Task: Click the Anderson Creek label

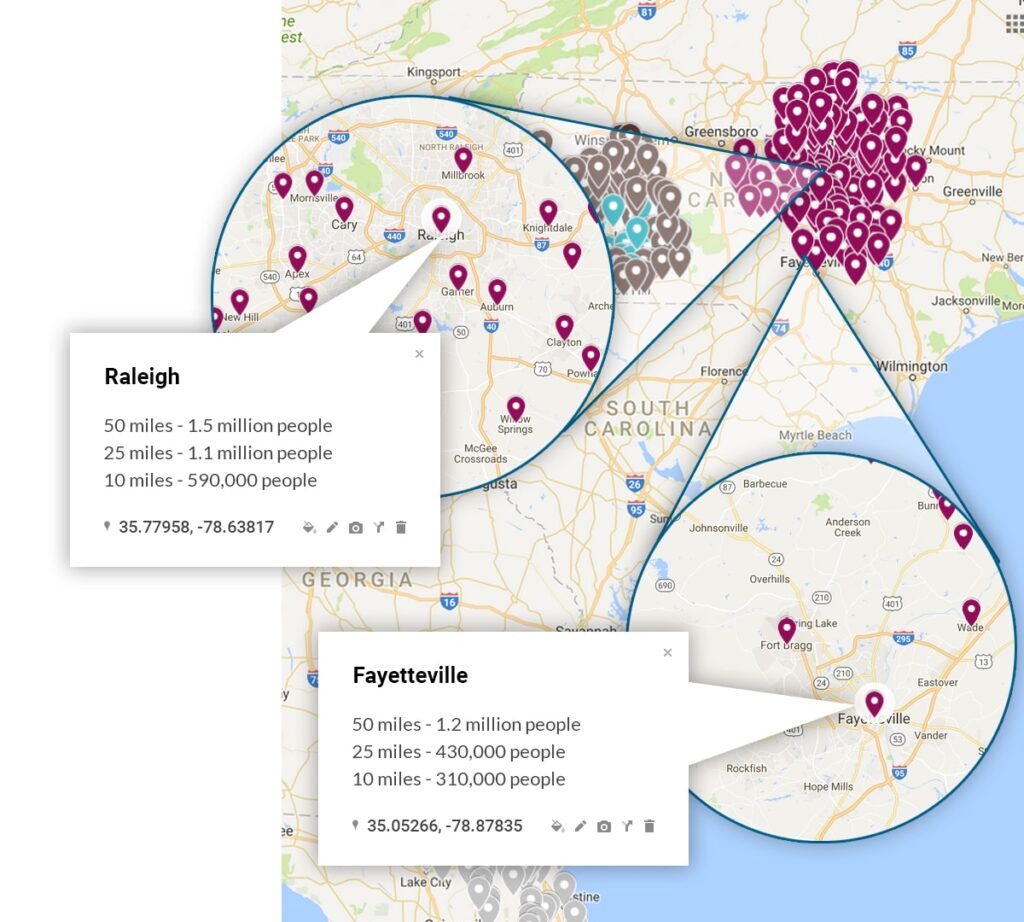Action: point(848,527)
